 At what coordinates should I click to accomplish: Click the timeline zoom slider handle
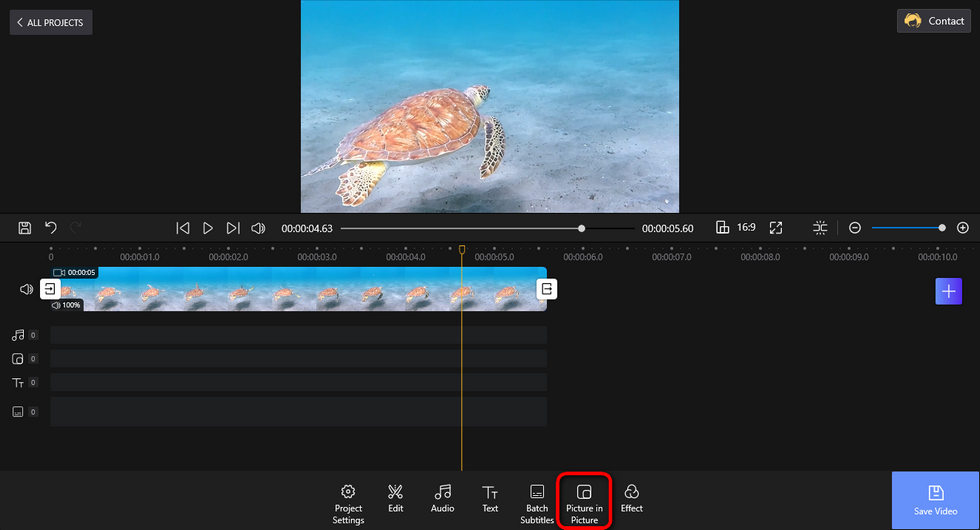coord(942,228)
